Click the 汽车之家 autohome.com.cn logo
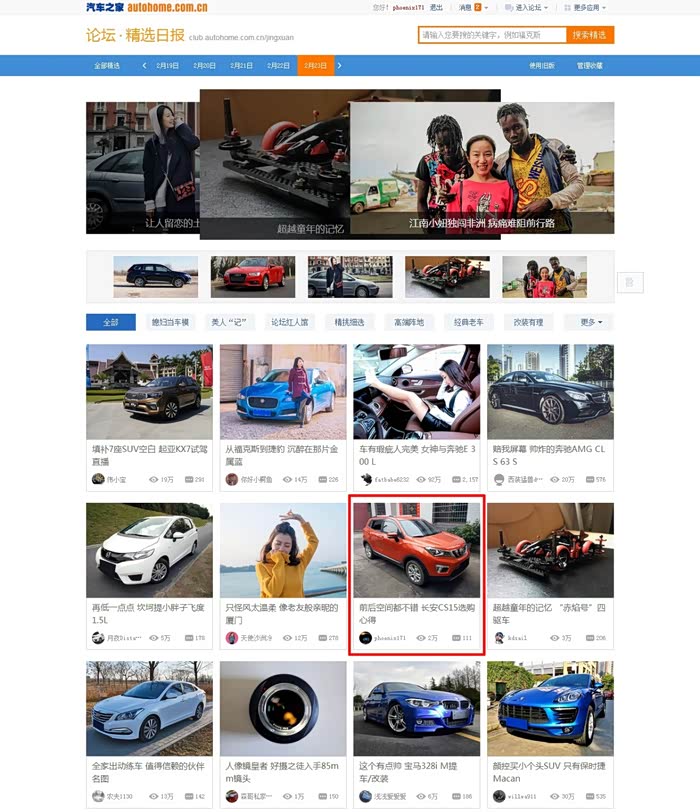This screenshot has height=812, width=700. click(147, 7)
